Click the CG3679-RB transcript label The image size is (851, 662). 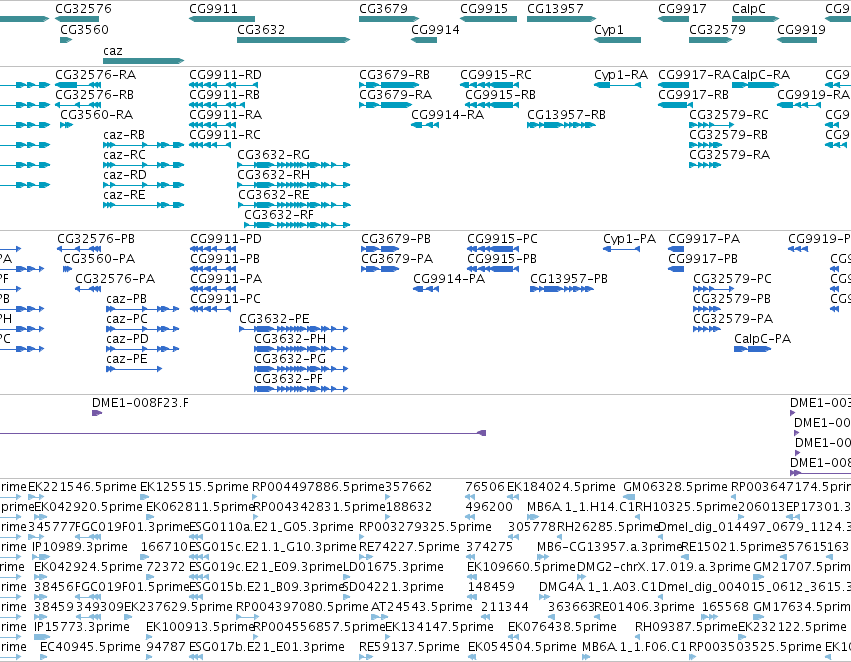(x=395, y=74)
